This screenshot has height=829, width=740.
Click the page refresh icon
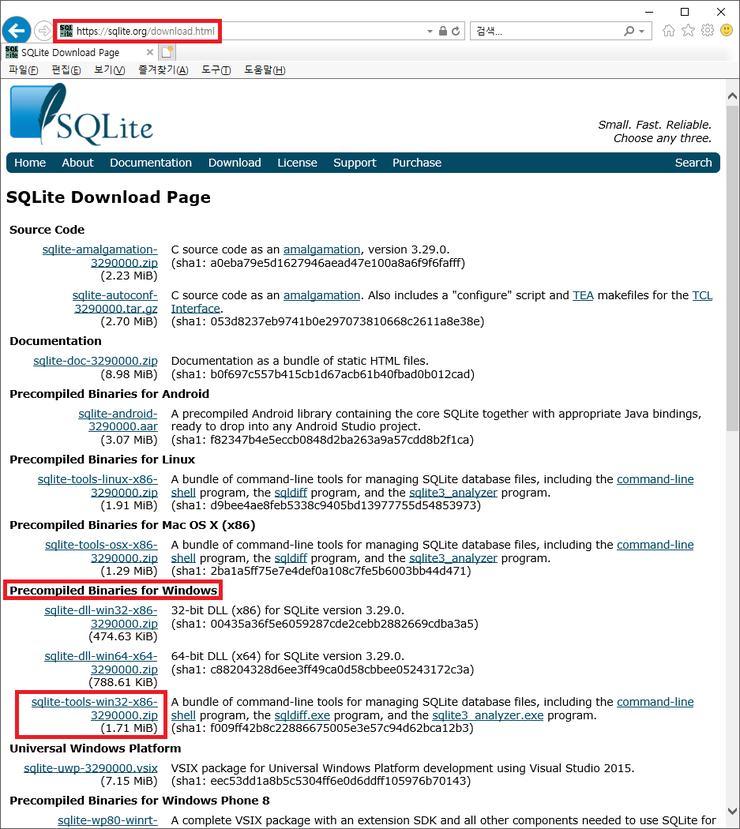(x=457, y=32)
